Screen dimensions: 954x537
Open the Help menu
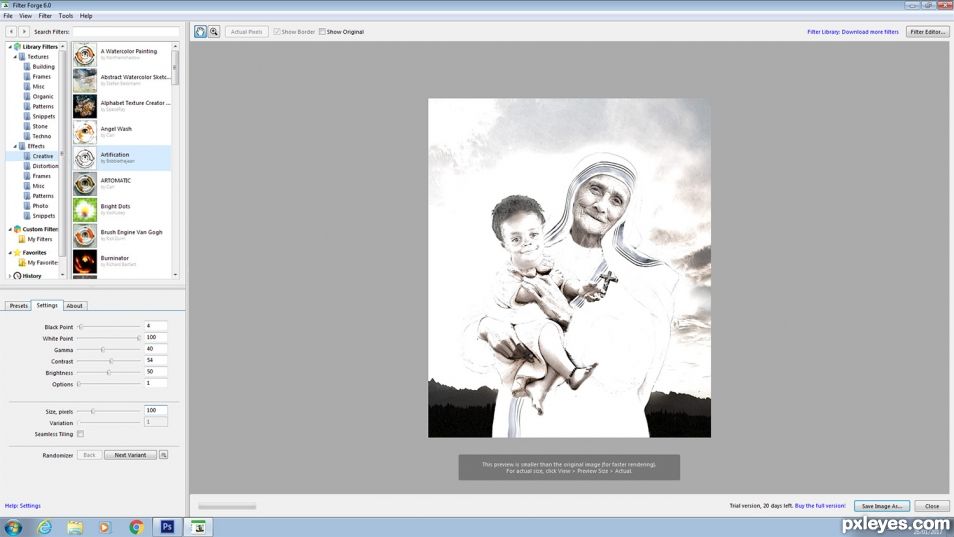pyautogui.click(x=86, y=16)
